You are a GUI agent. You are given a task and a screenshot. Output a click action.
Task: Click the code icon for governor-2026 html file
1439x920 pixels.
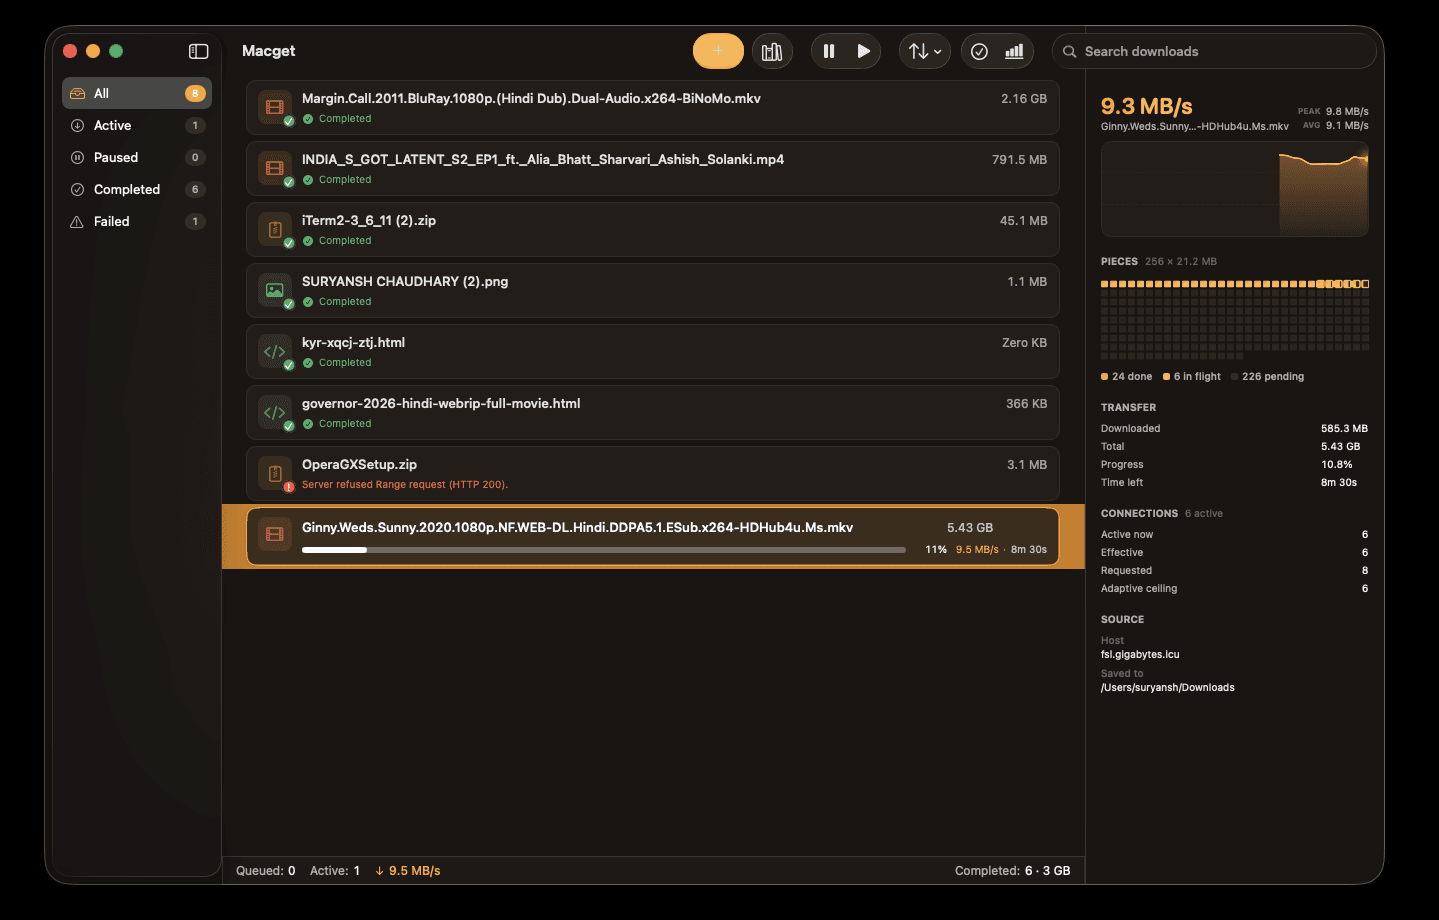(x=274, y=412)
